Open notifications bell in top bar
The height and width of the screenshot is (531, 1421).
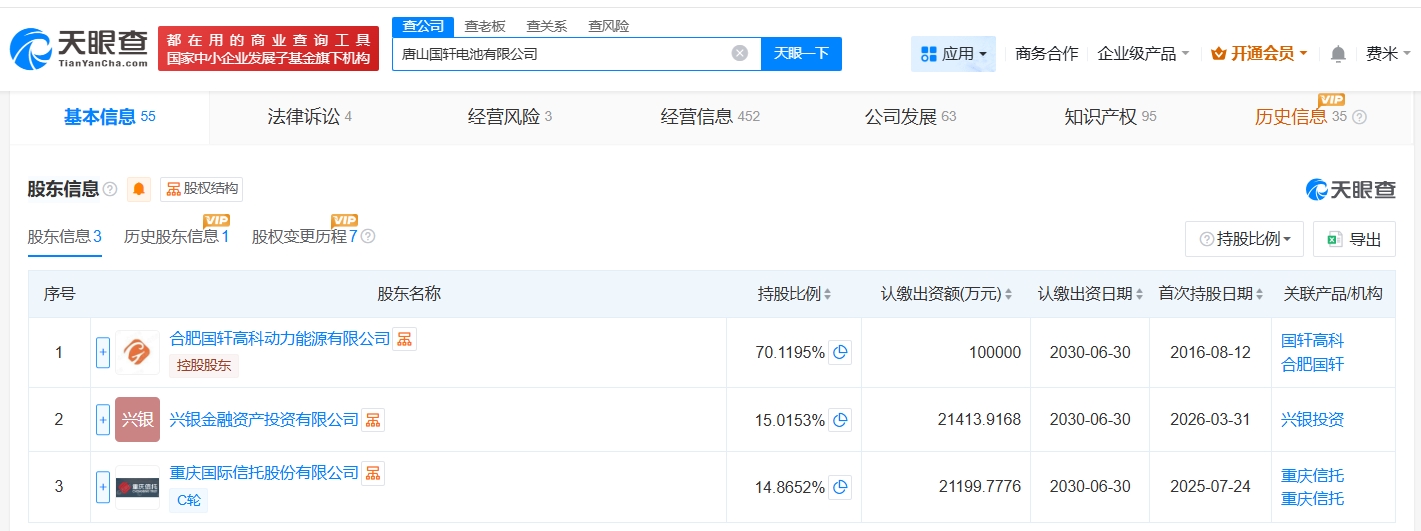click(1338, 54)
